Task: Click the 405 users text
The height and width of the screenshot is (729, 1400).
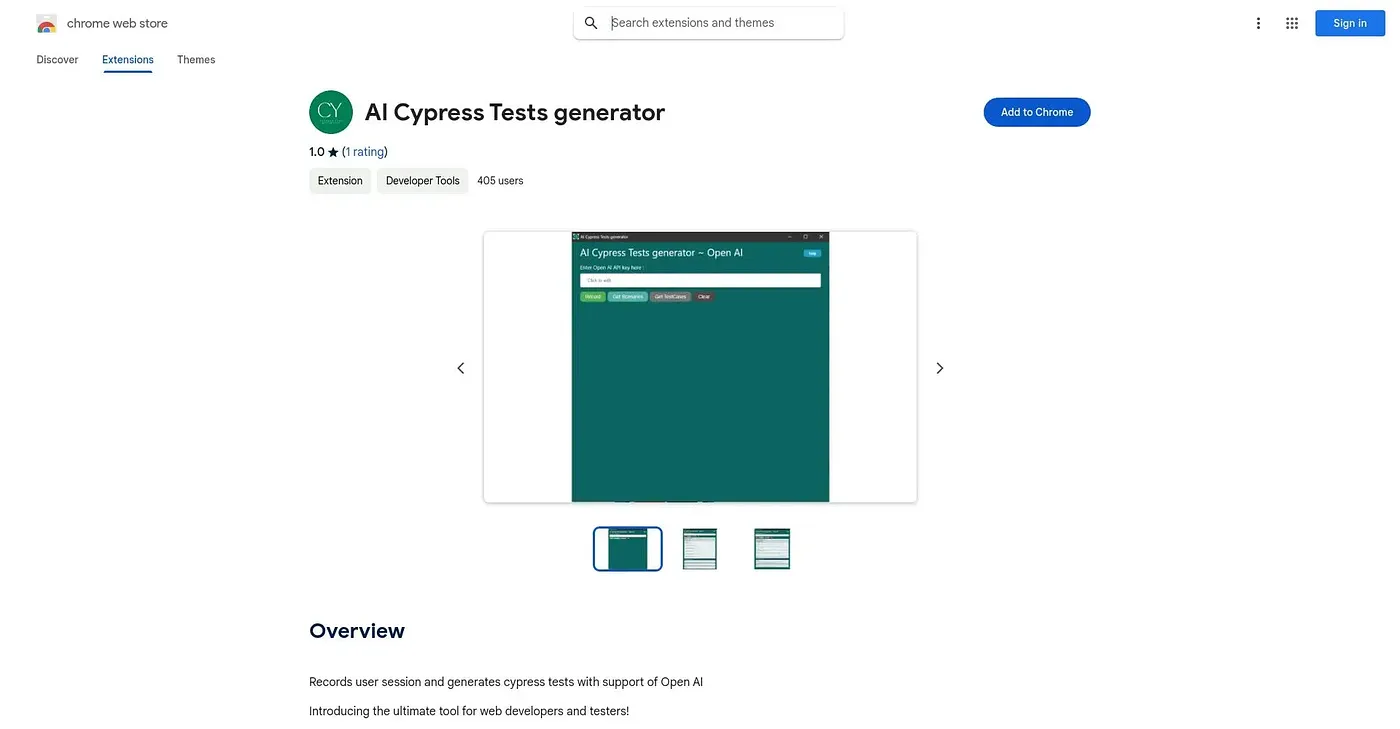Action: [x=500, y=181]
